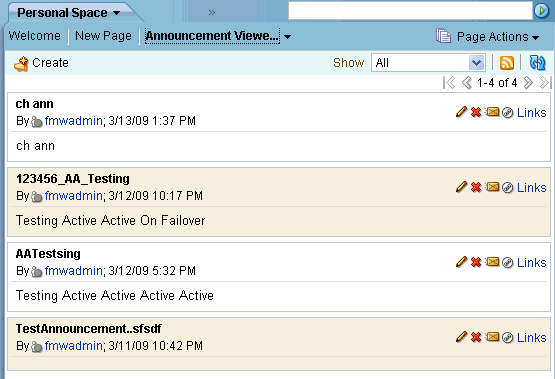Delete the 'ch ann' announcement
The image size is (555, 379).
click(x=476, y=112)
